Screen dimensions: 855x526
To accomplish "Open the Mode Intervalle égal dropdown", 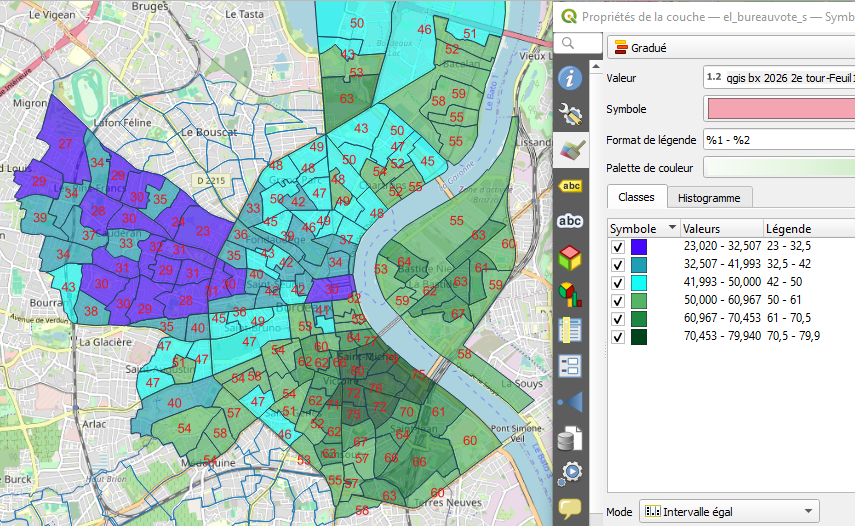I will (x=729, y=511).
